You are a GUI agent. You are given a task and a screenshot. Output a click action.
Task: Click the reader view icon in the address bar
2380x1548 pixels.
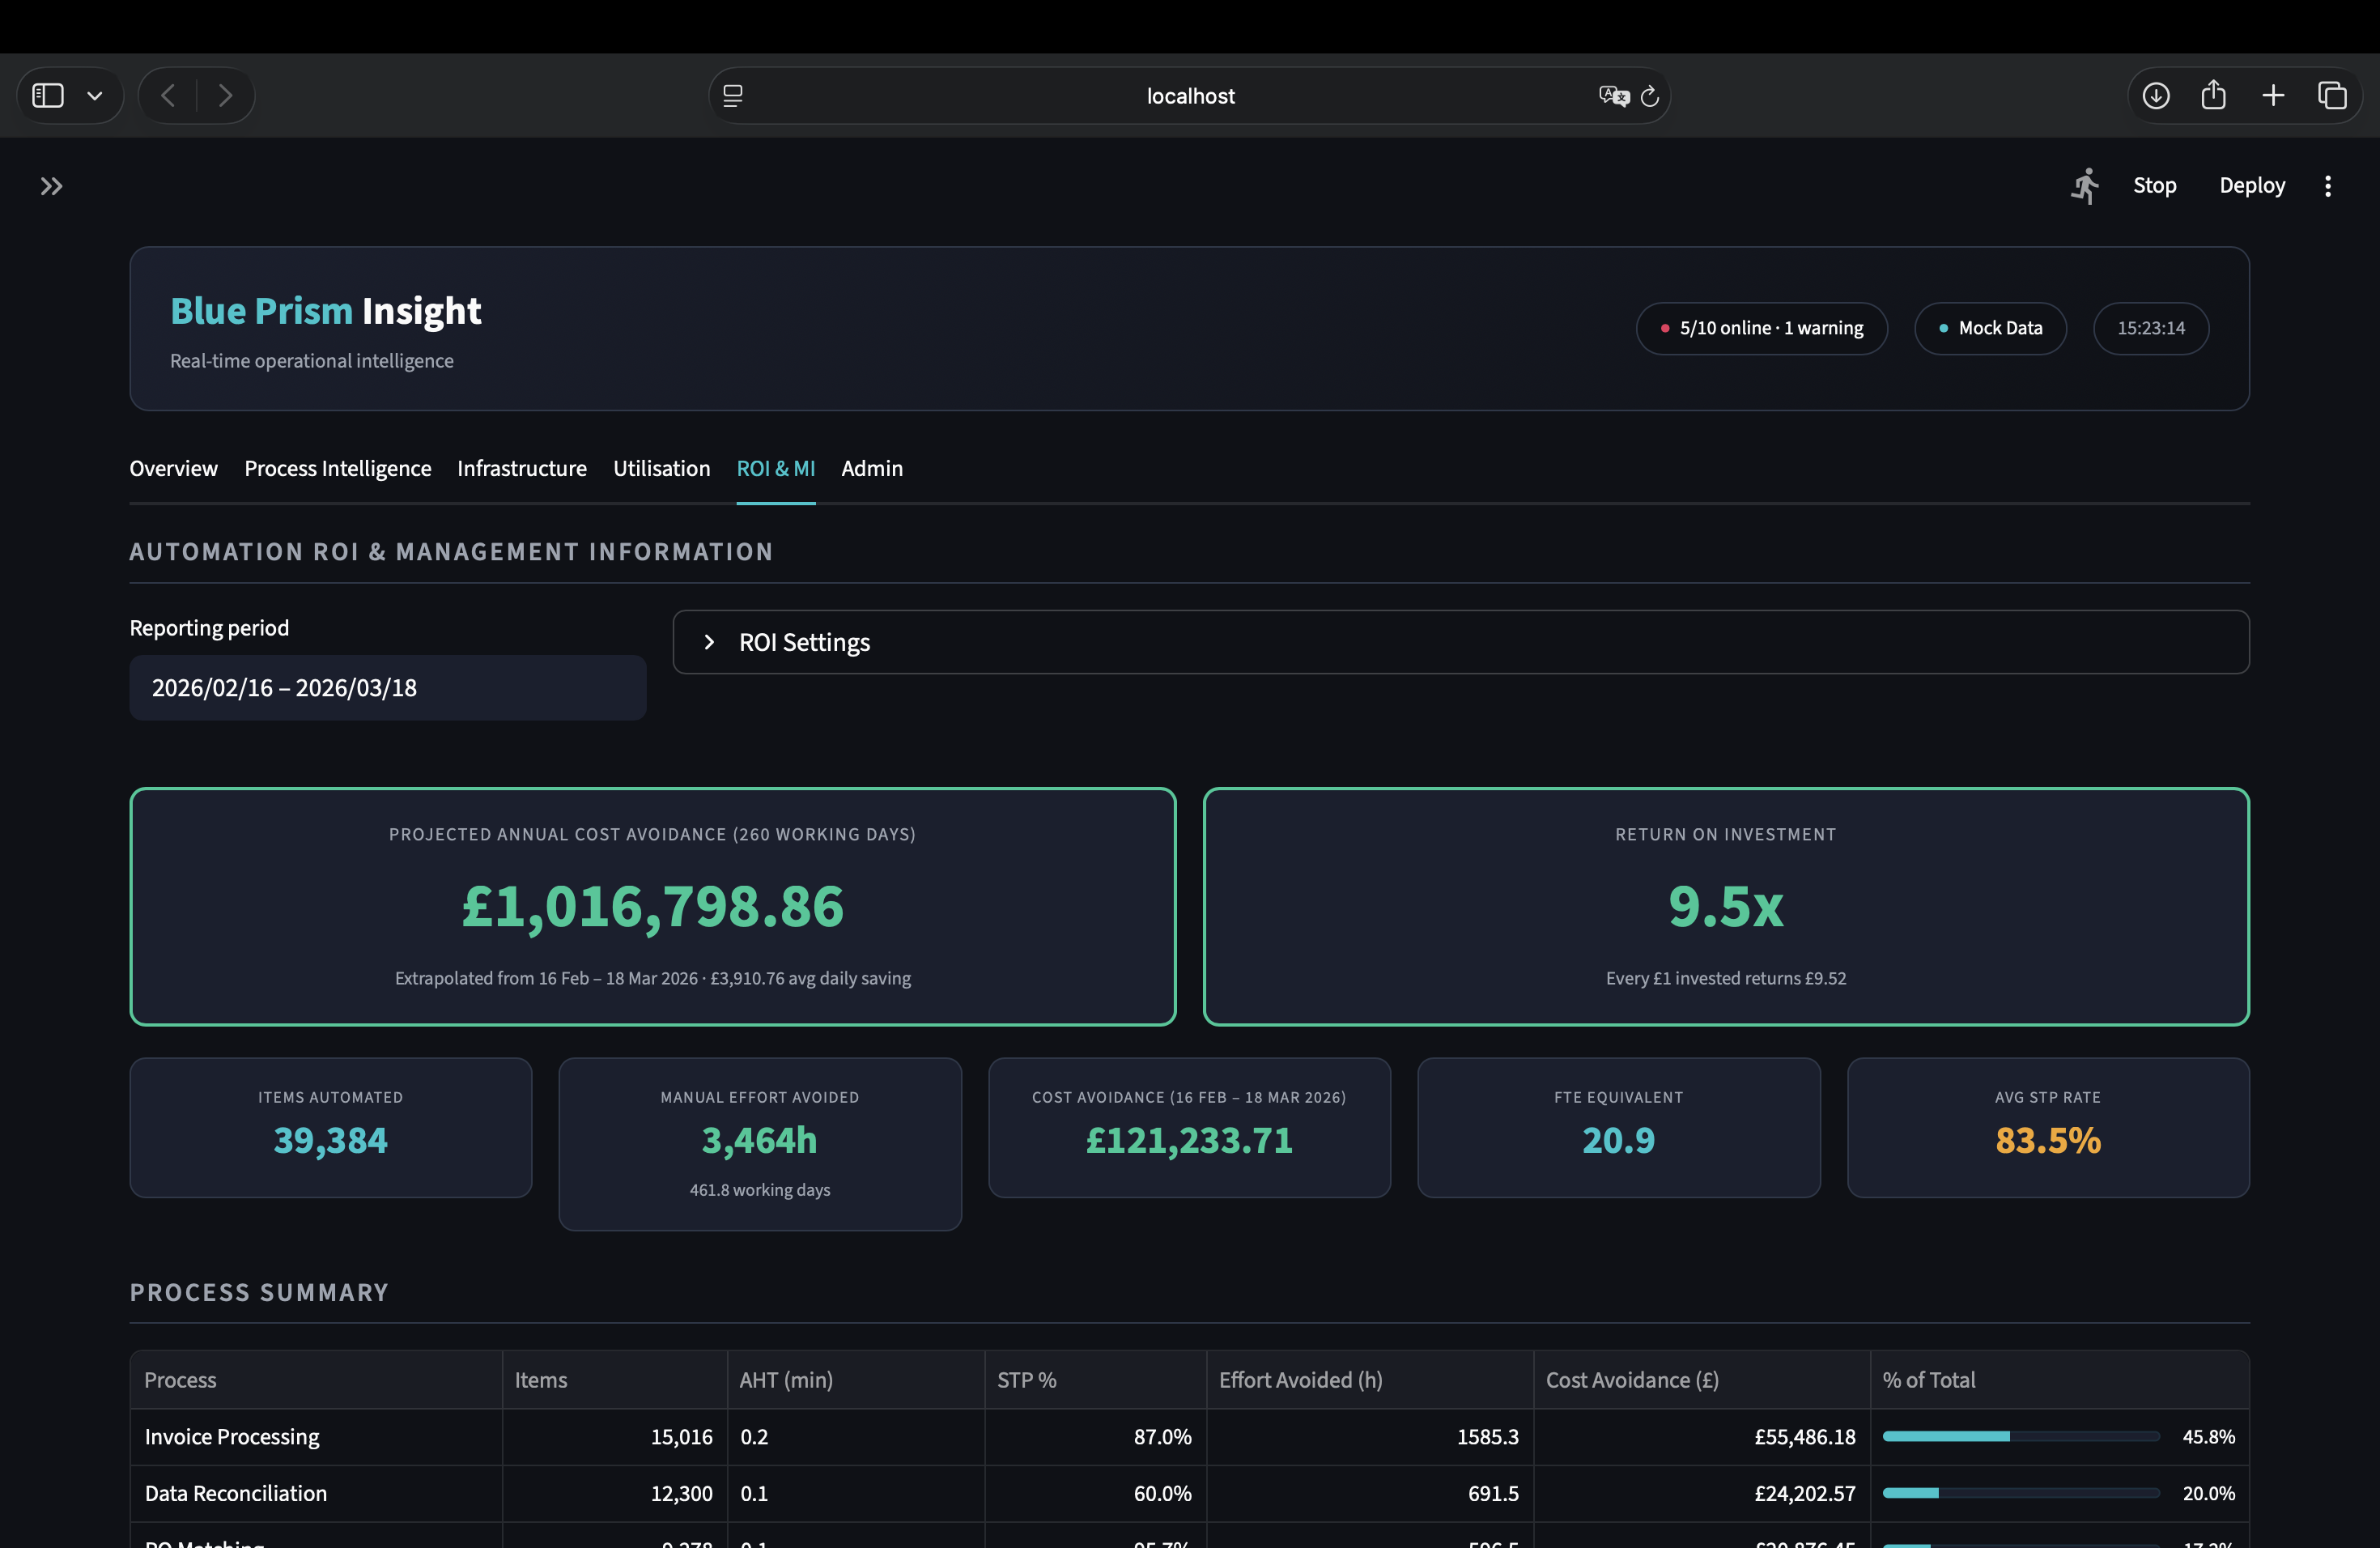[733, 95]
